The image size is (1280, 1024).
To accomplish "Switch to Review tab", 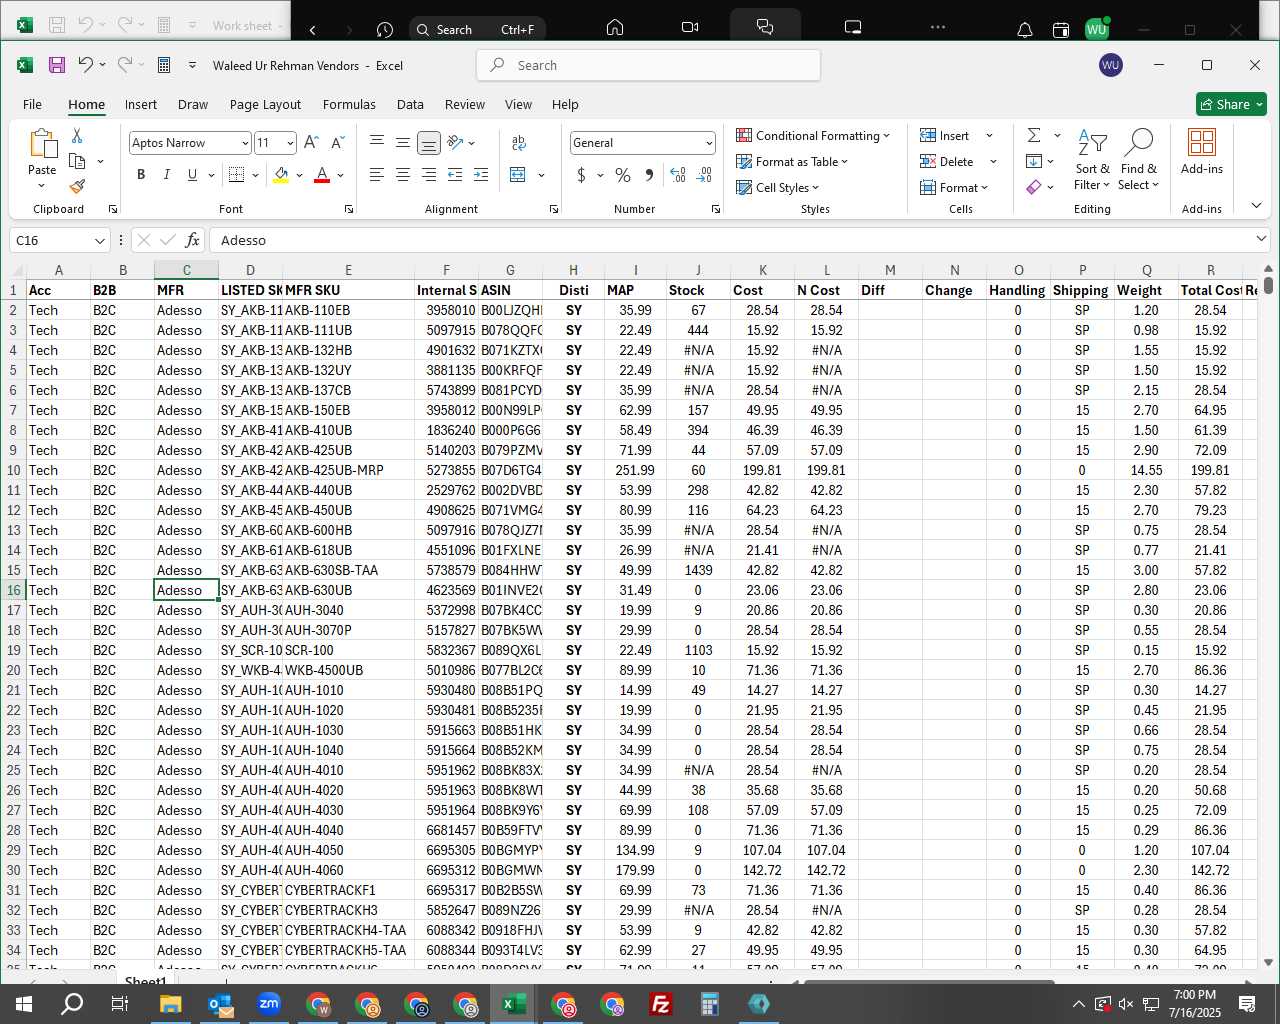I will click(465, 104).
